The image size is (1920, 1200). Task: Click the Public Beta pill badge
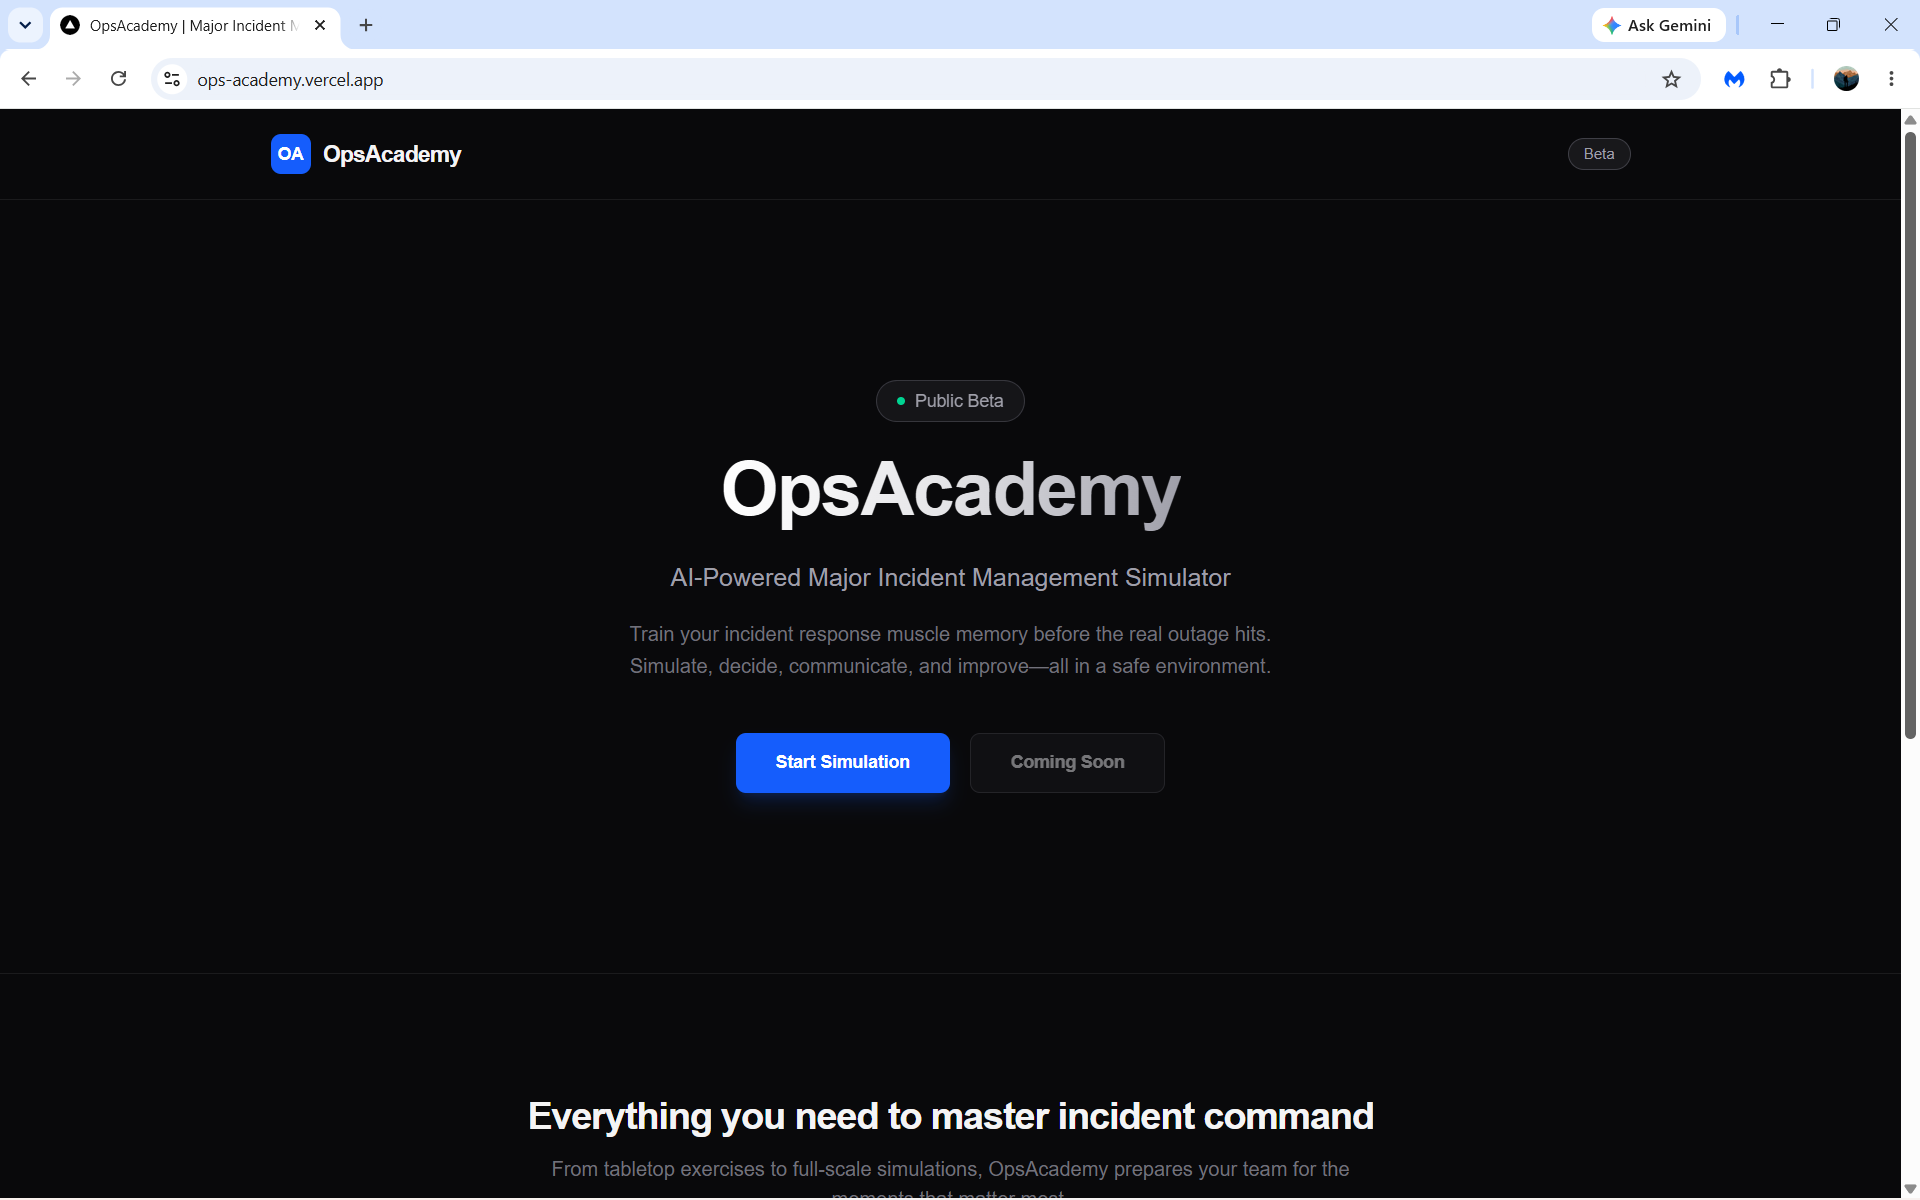[x=950, y=401]
